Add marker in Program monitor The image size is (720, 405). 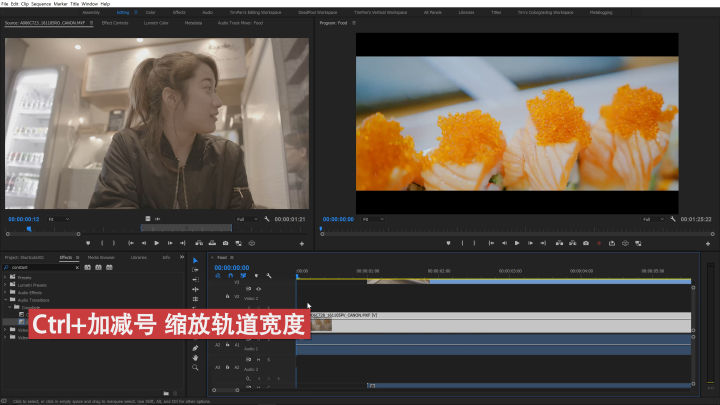coord(449,243)
